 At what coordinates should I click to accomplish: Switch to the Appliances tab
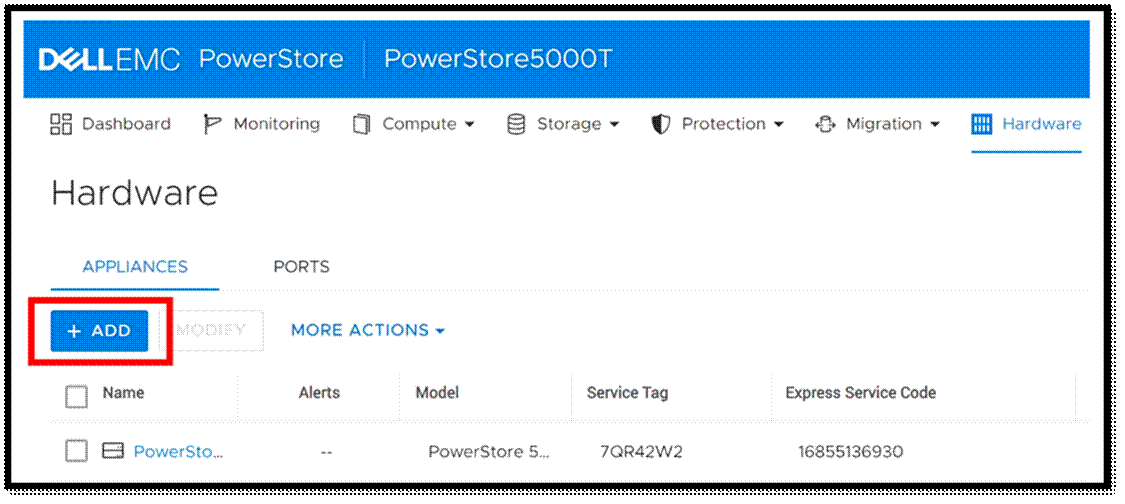(x=135, y=267)
